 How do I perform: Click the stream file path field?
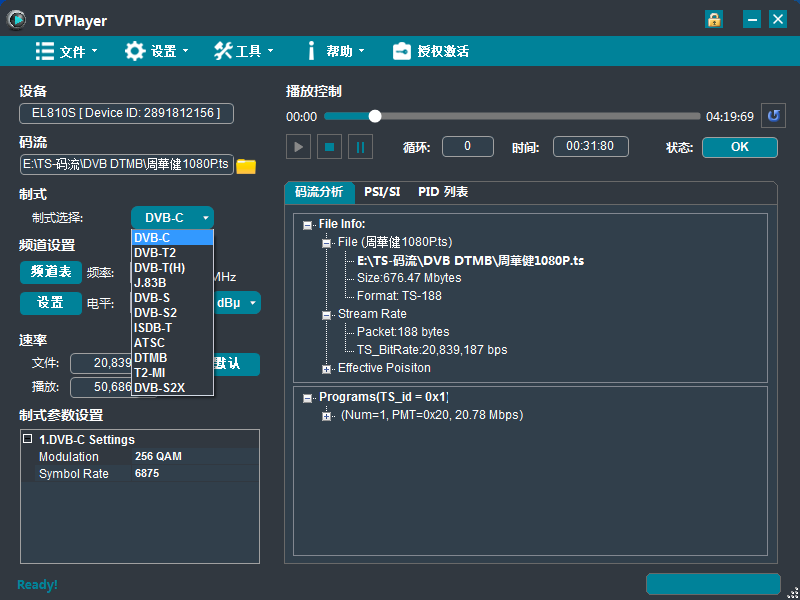click(x=127, y=165)
